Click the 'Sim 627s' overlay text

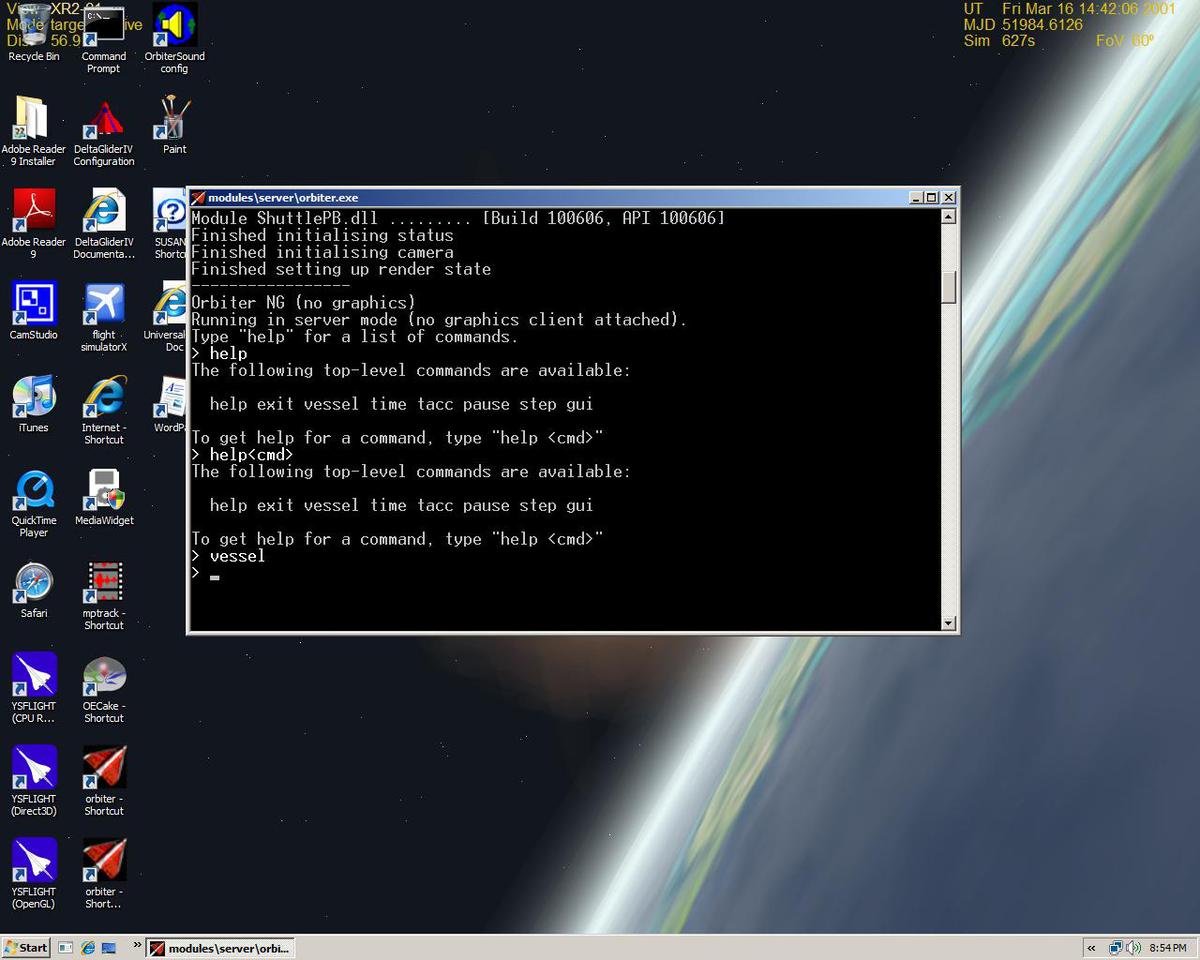[x=999, y=41]
